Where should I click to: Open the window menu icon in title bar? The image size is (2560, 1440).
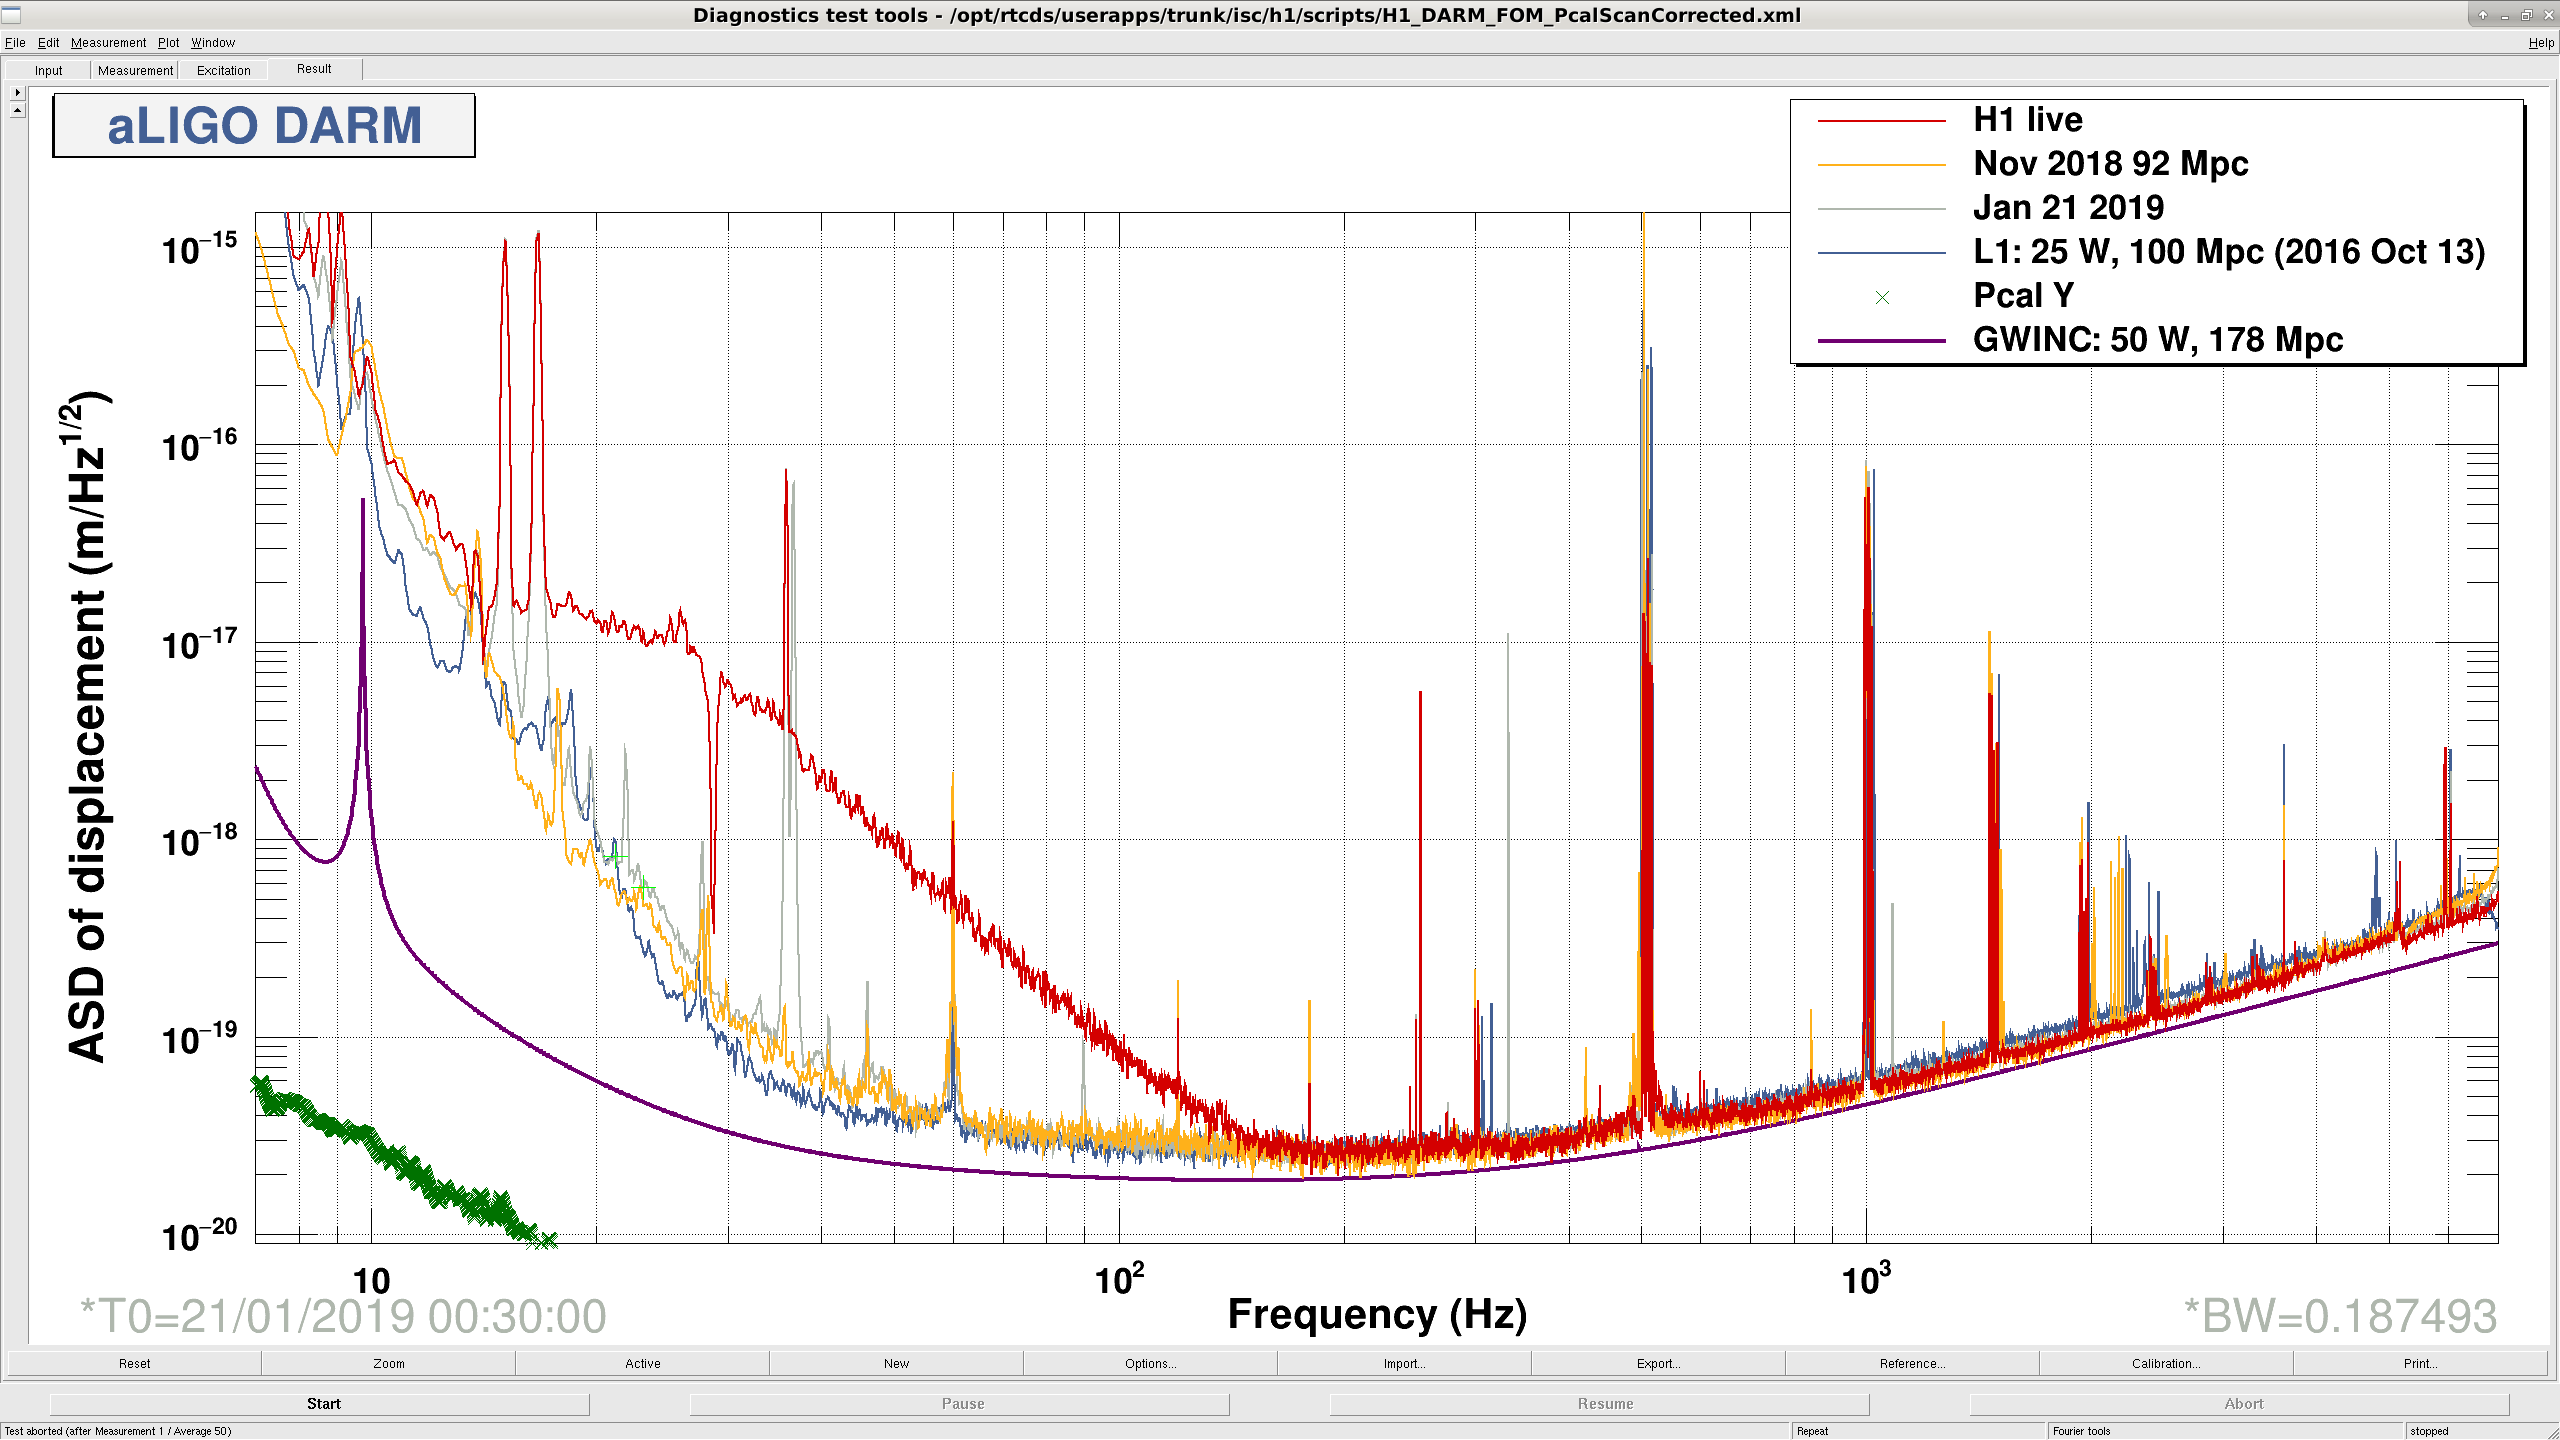[11, 14]
